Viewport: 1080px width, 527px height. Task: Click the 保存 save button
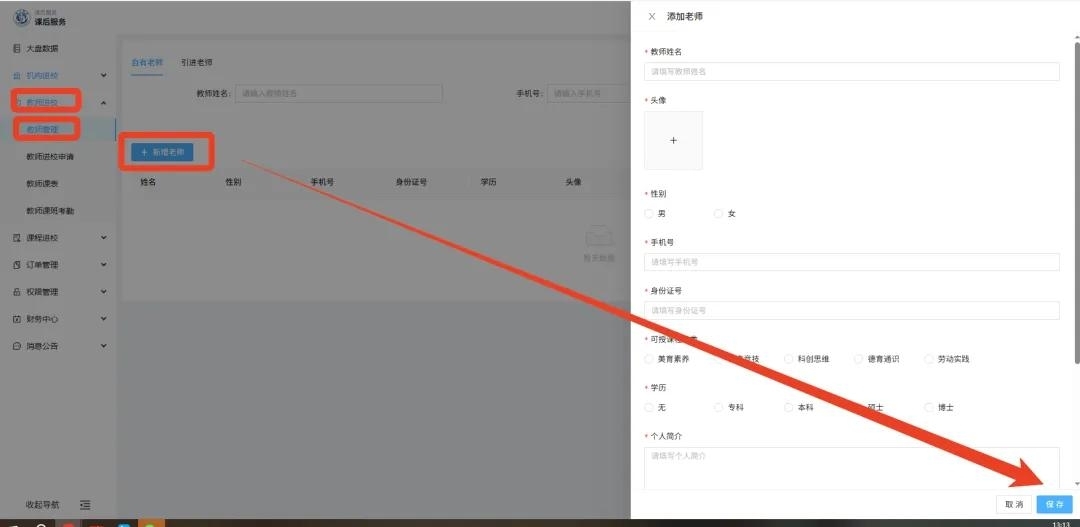(1054, 504)
